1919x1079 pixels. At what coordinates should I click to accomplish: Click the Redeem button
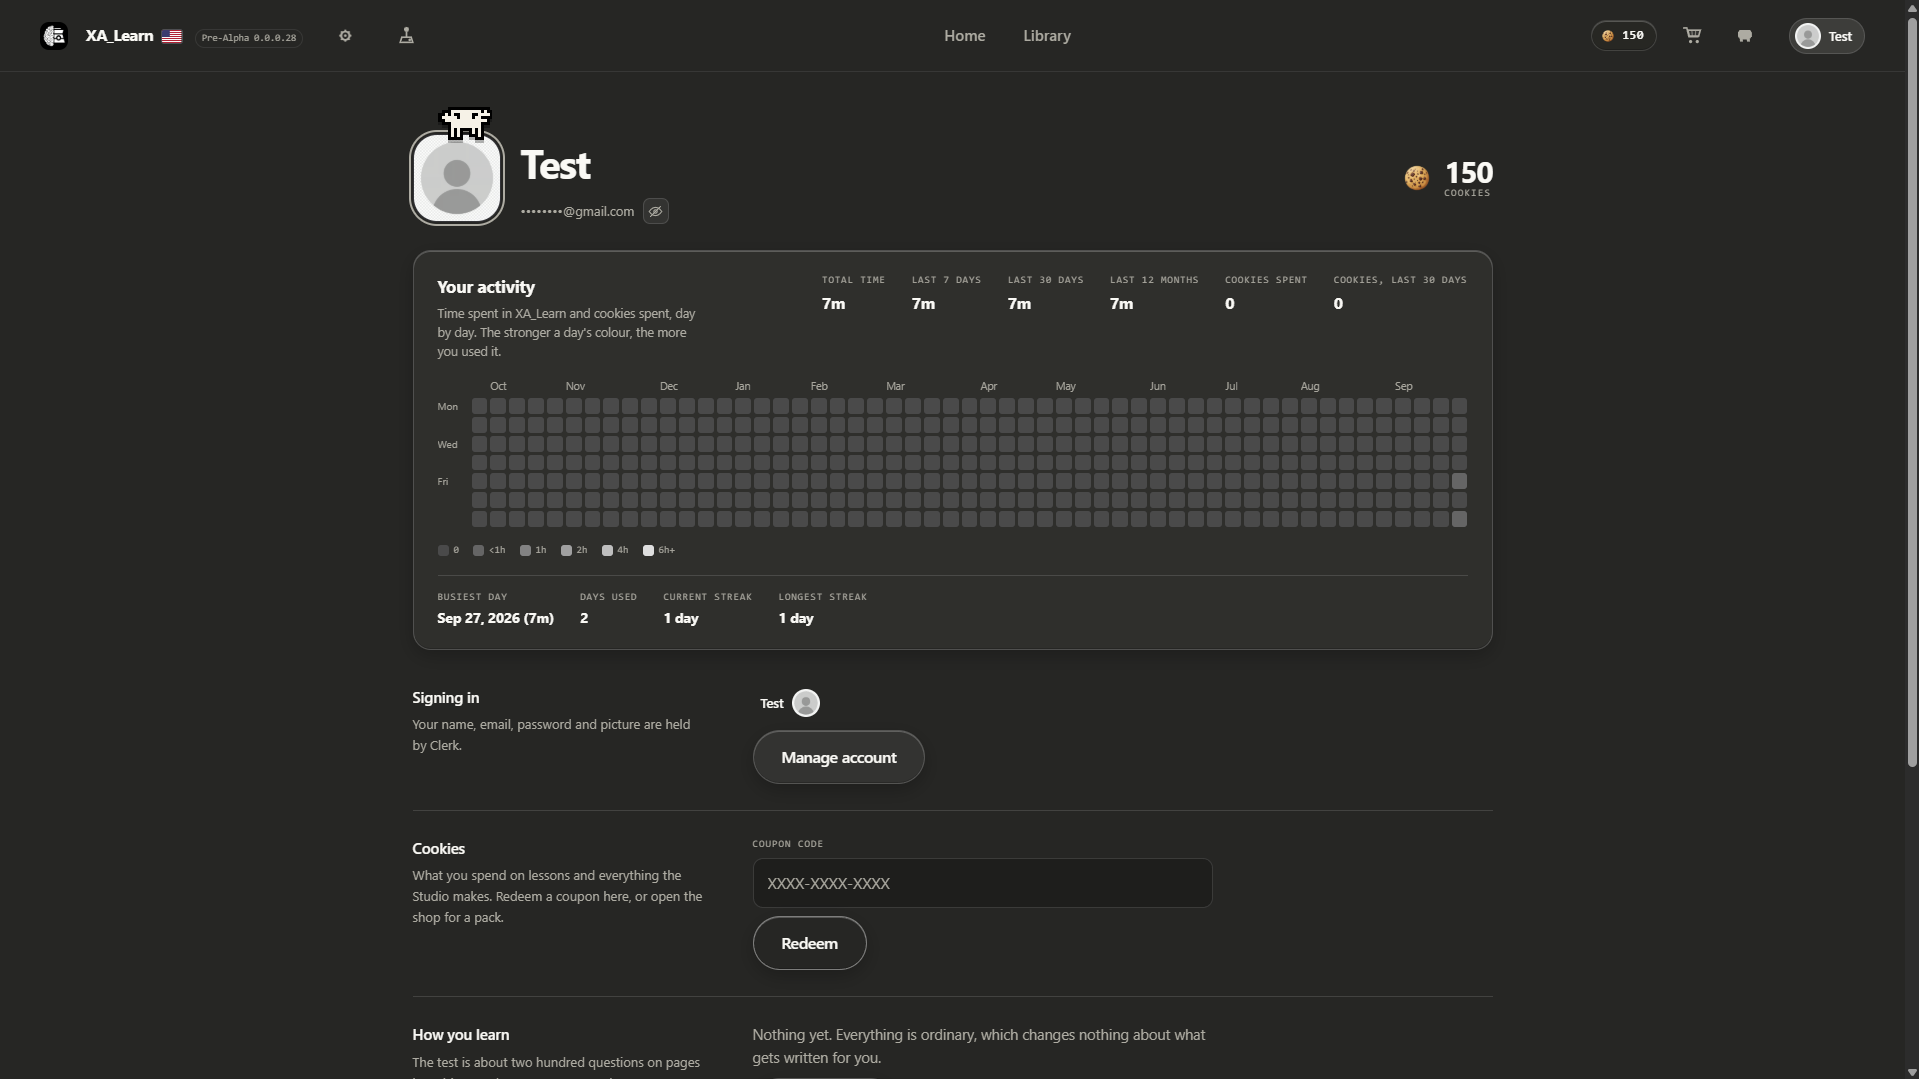click(810, 943)
